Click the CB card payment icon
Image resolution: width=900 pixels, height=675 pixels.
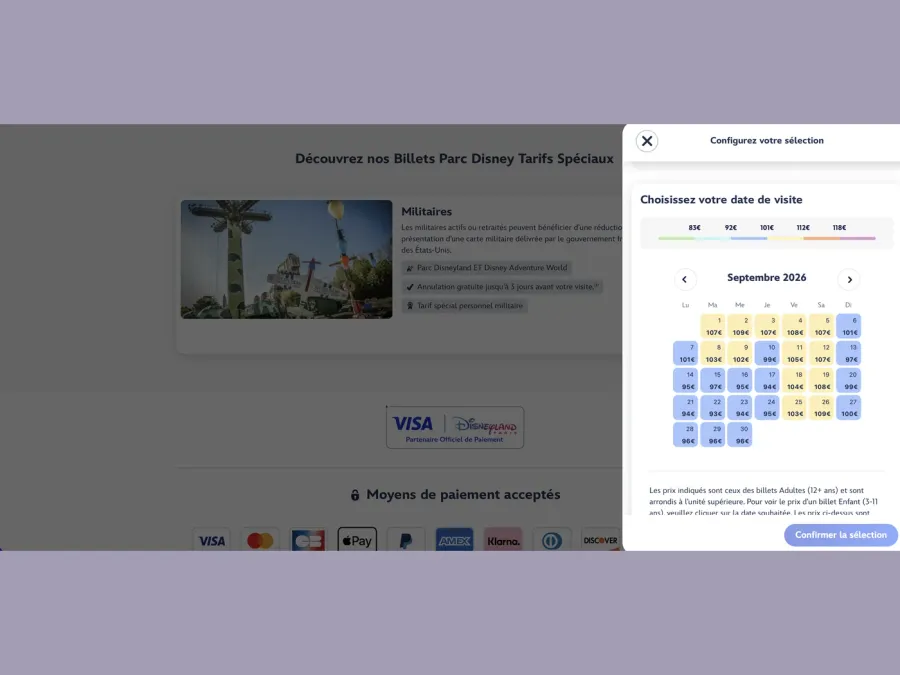tap(308, 540)
